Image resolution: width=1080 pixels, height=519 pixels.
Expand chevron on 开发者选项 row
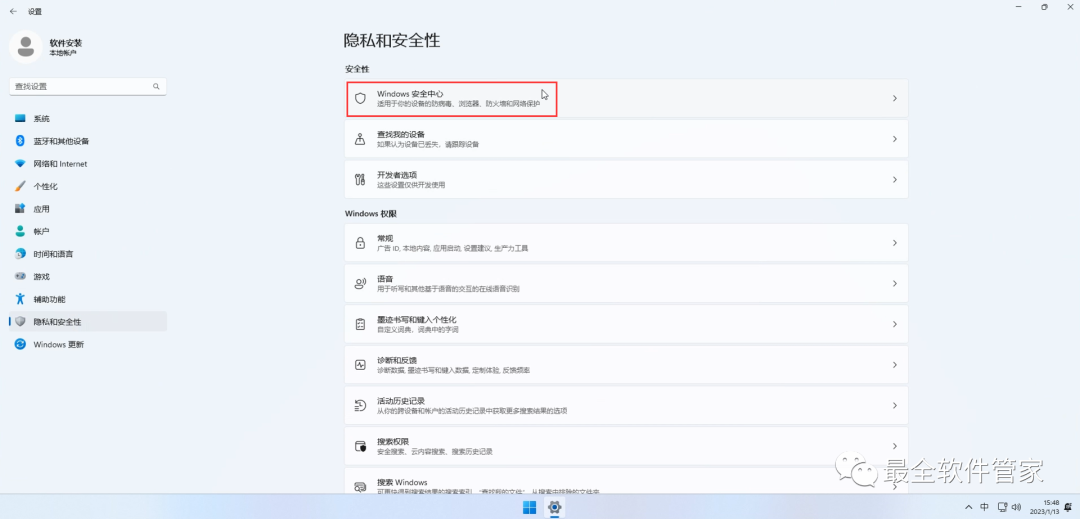pyautogui.click(x=895, y=180)
